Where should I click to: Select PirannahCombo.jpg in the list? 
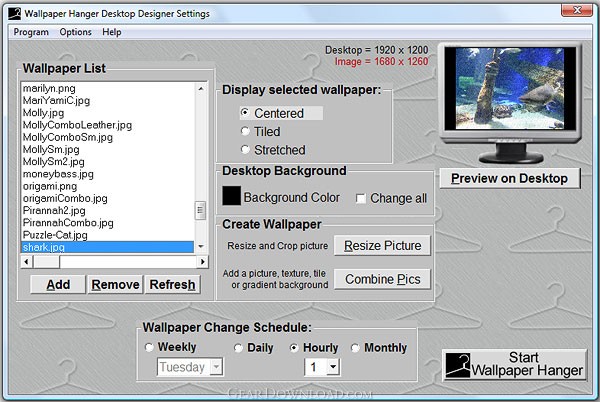pyautogui.click(x=108, y=223)
